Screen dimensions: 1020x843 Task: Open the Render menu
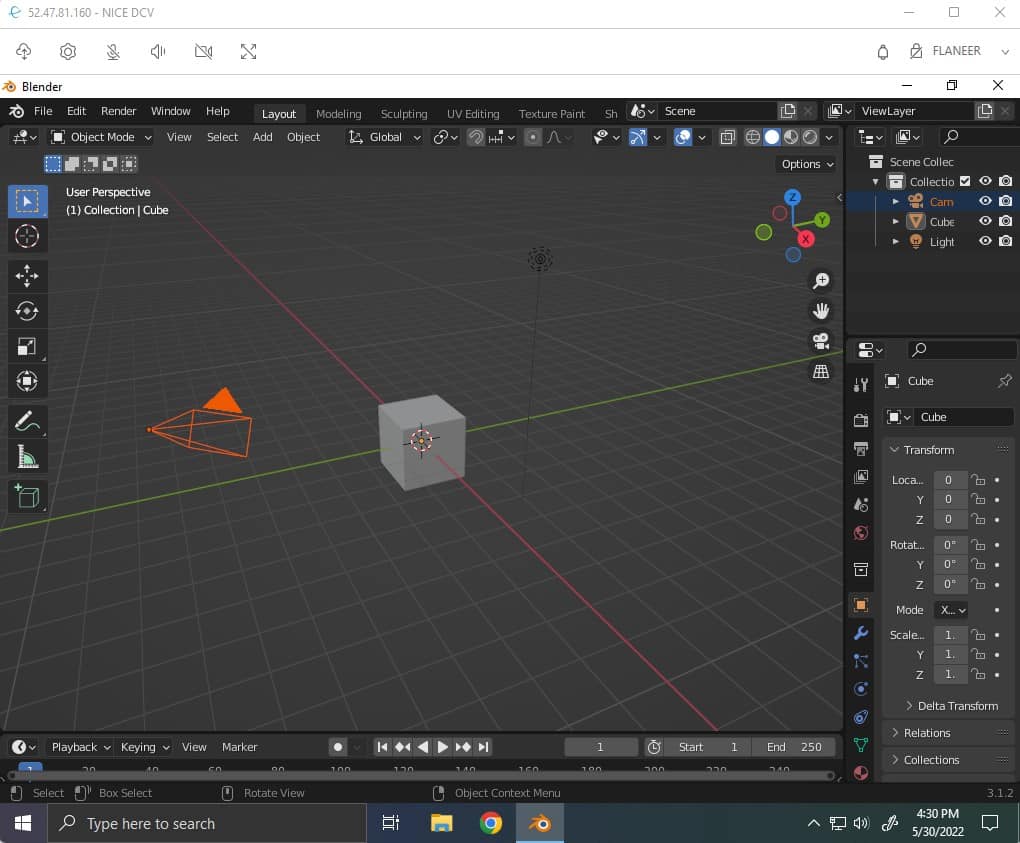[118, 111]
